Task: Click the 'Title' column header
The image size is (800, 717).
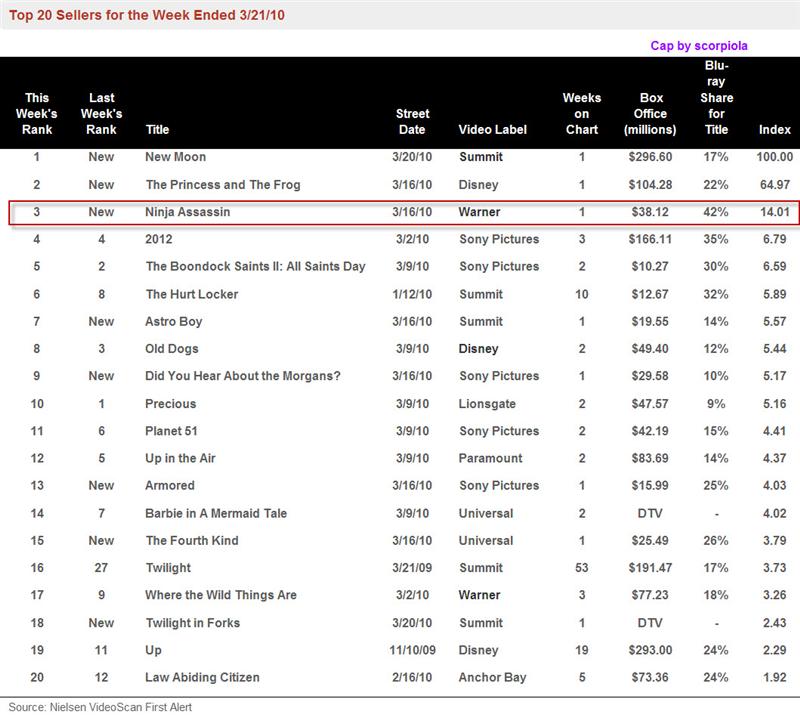Action: (x=157, y=130)
